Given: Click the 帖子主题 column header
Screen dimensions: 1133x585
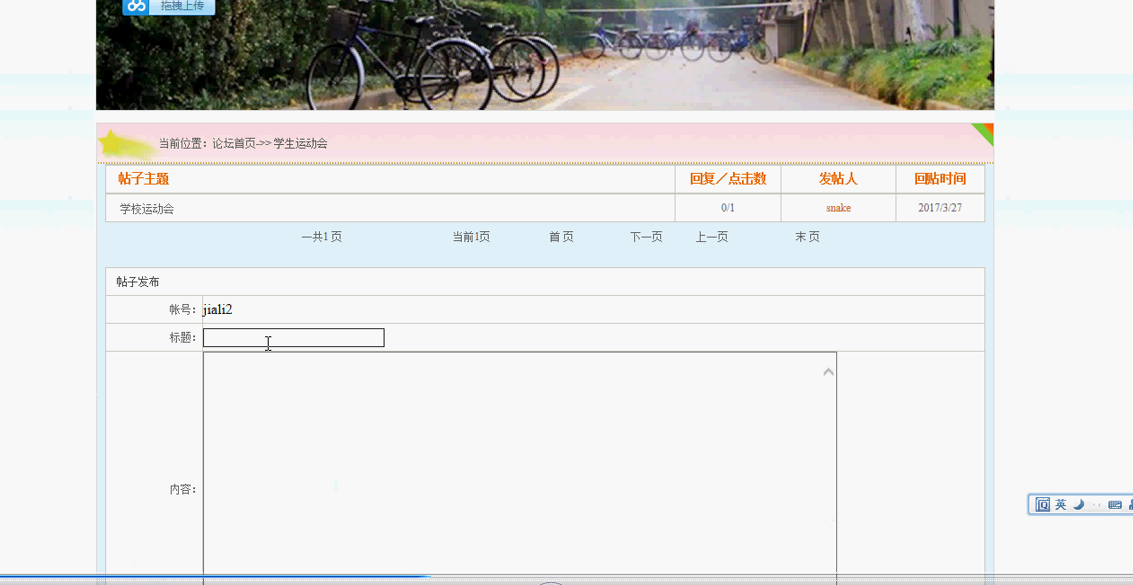Looking at the screenshot, I should tap(144, 179).
